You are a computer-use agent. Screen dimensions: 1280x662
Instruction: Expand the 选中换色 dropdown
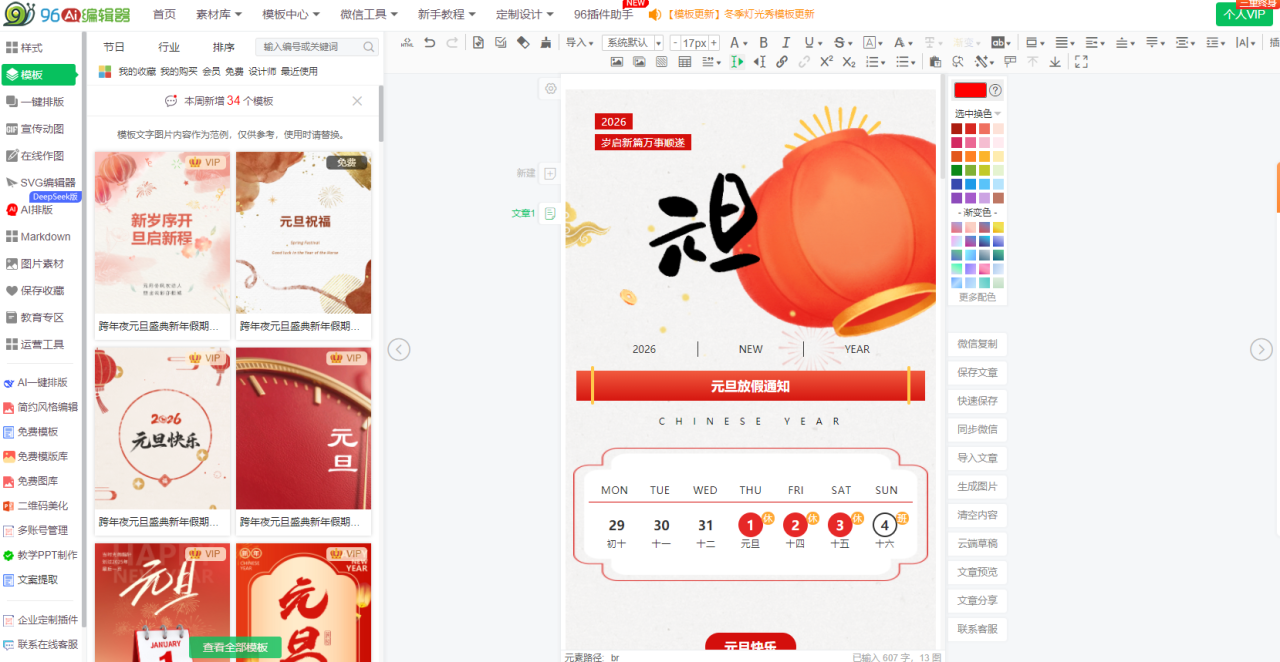coord(977,114)
